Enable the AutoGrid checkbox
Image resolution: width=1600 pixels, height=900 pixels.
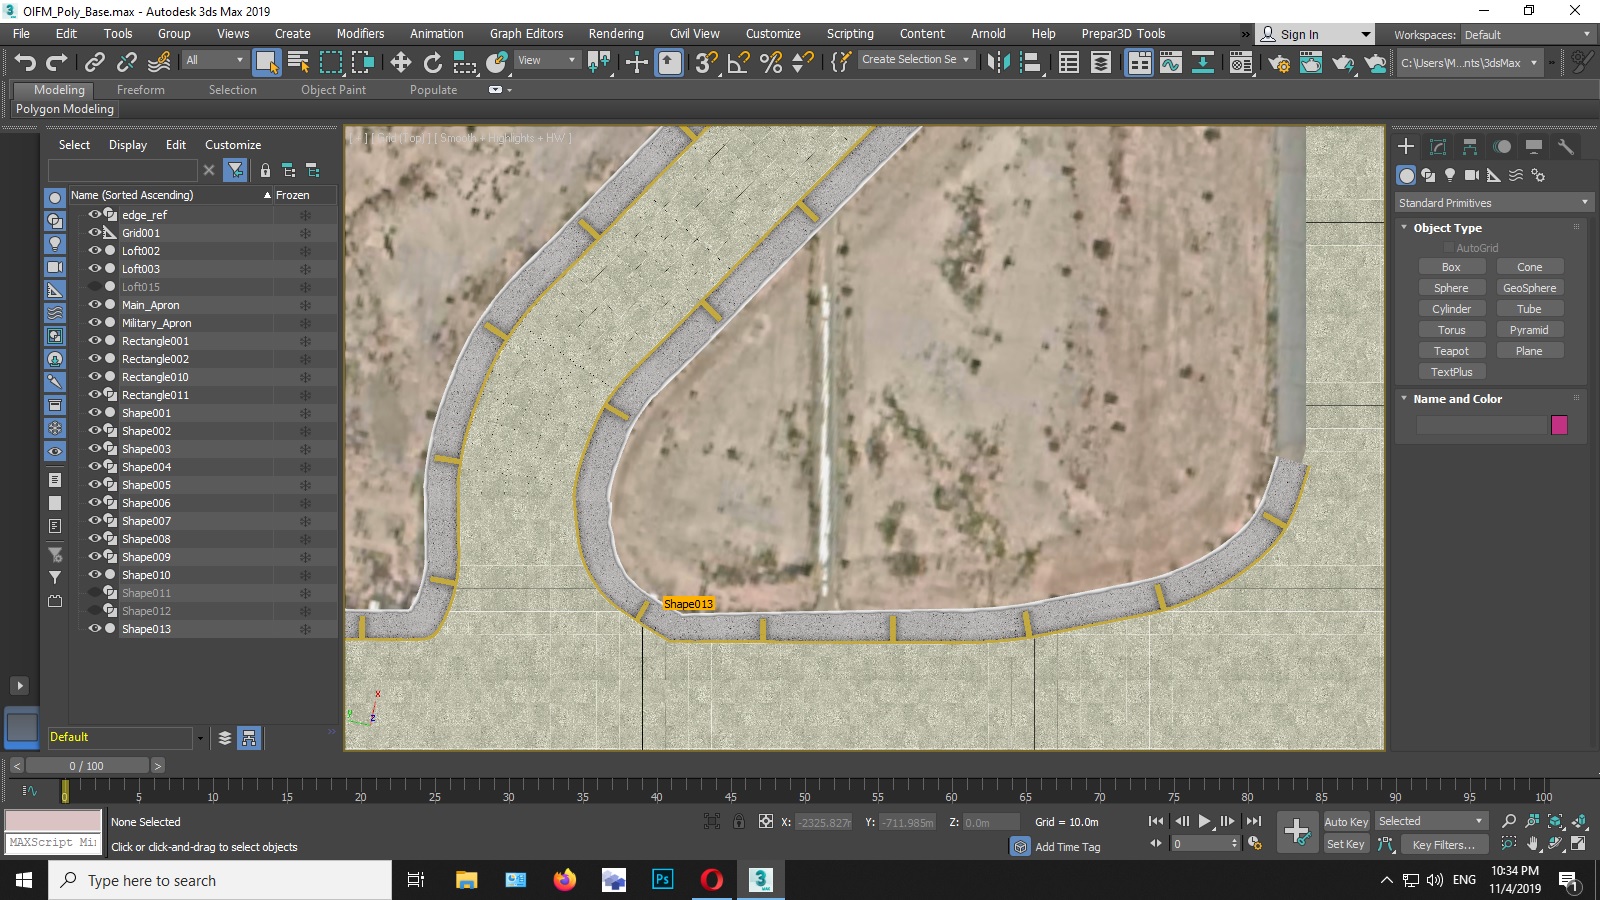(1448, 248)
